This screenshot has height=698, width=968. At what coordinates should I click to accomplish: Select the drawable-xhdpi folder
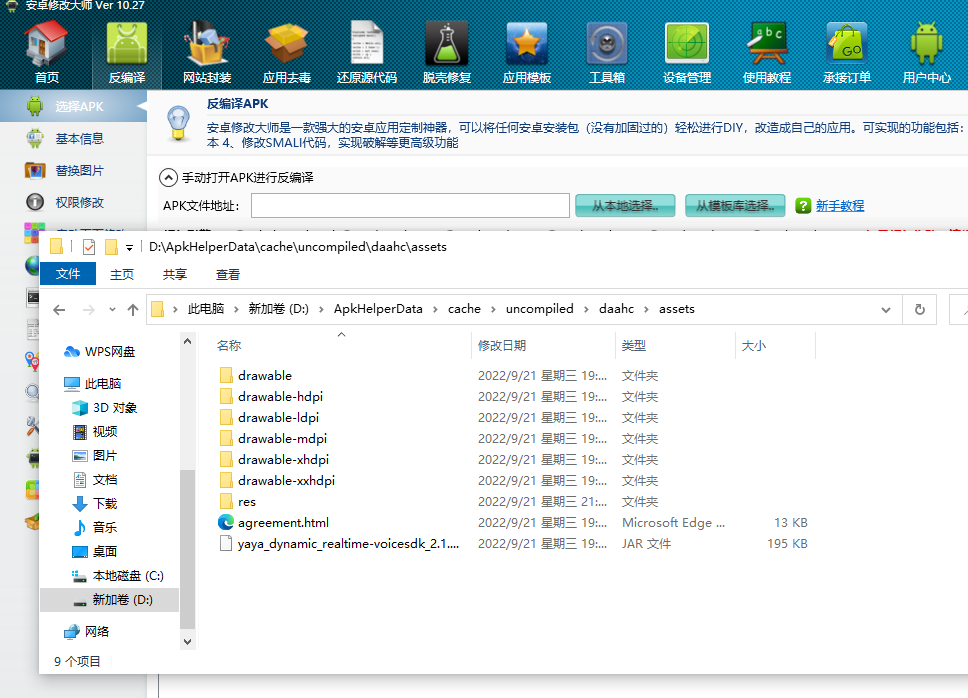[x=283, y=460]
